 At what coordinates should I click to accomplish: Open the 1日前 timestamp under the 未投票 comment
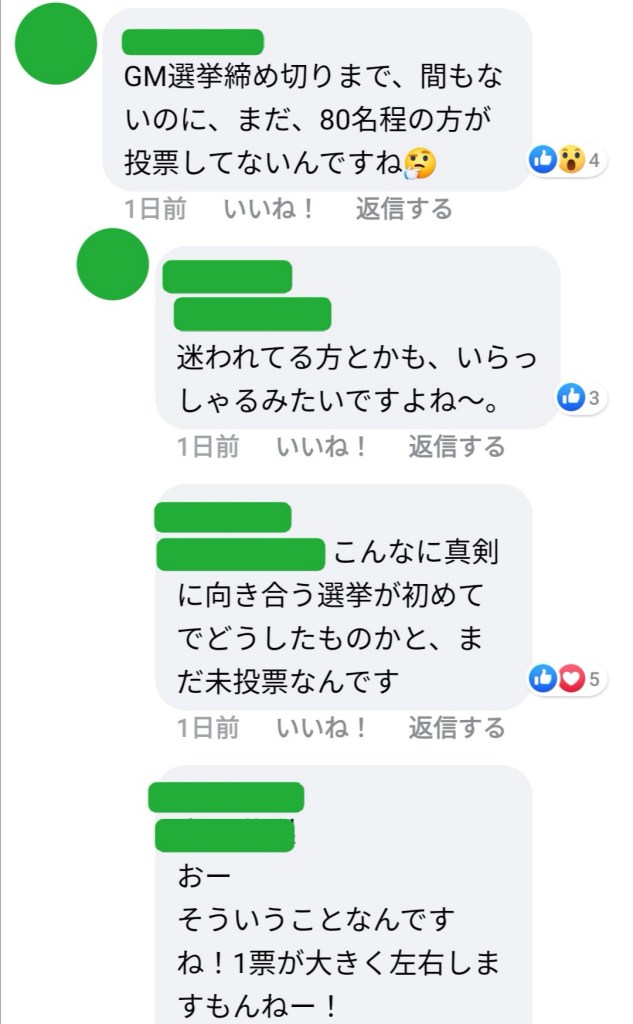point(208,728)
